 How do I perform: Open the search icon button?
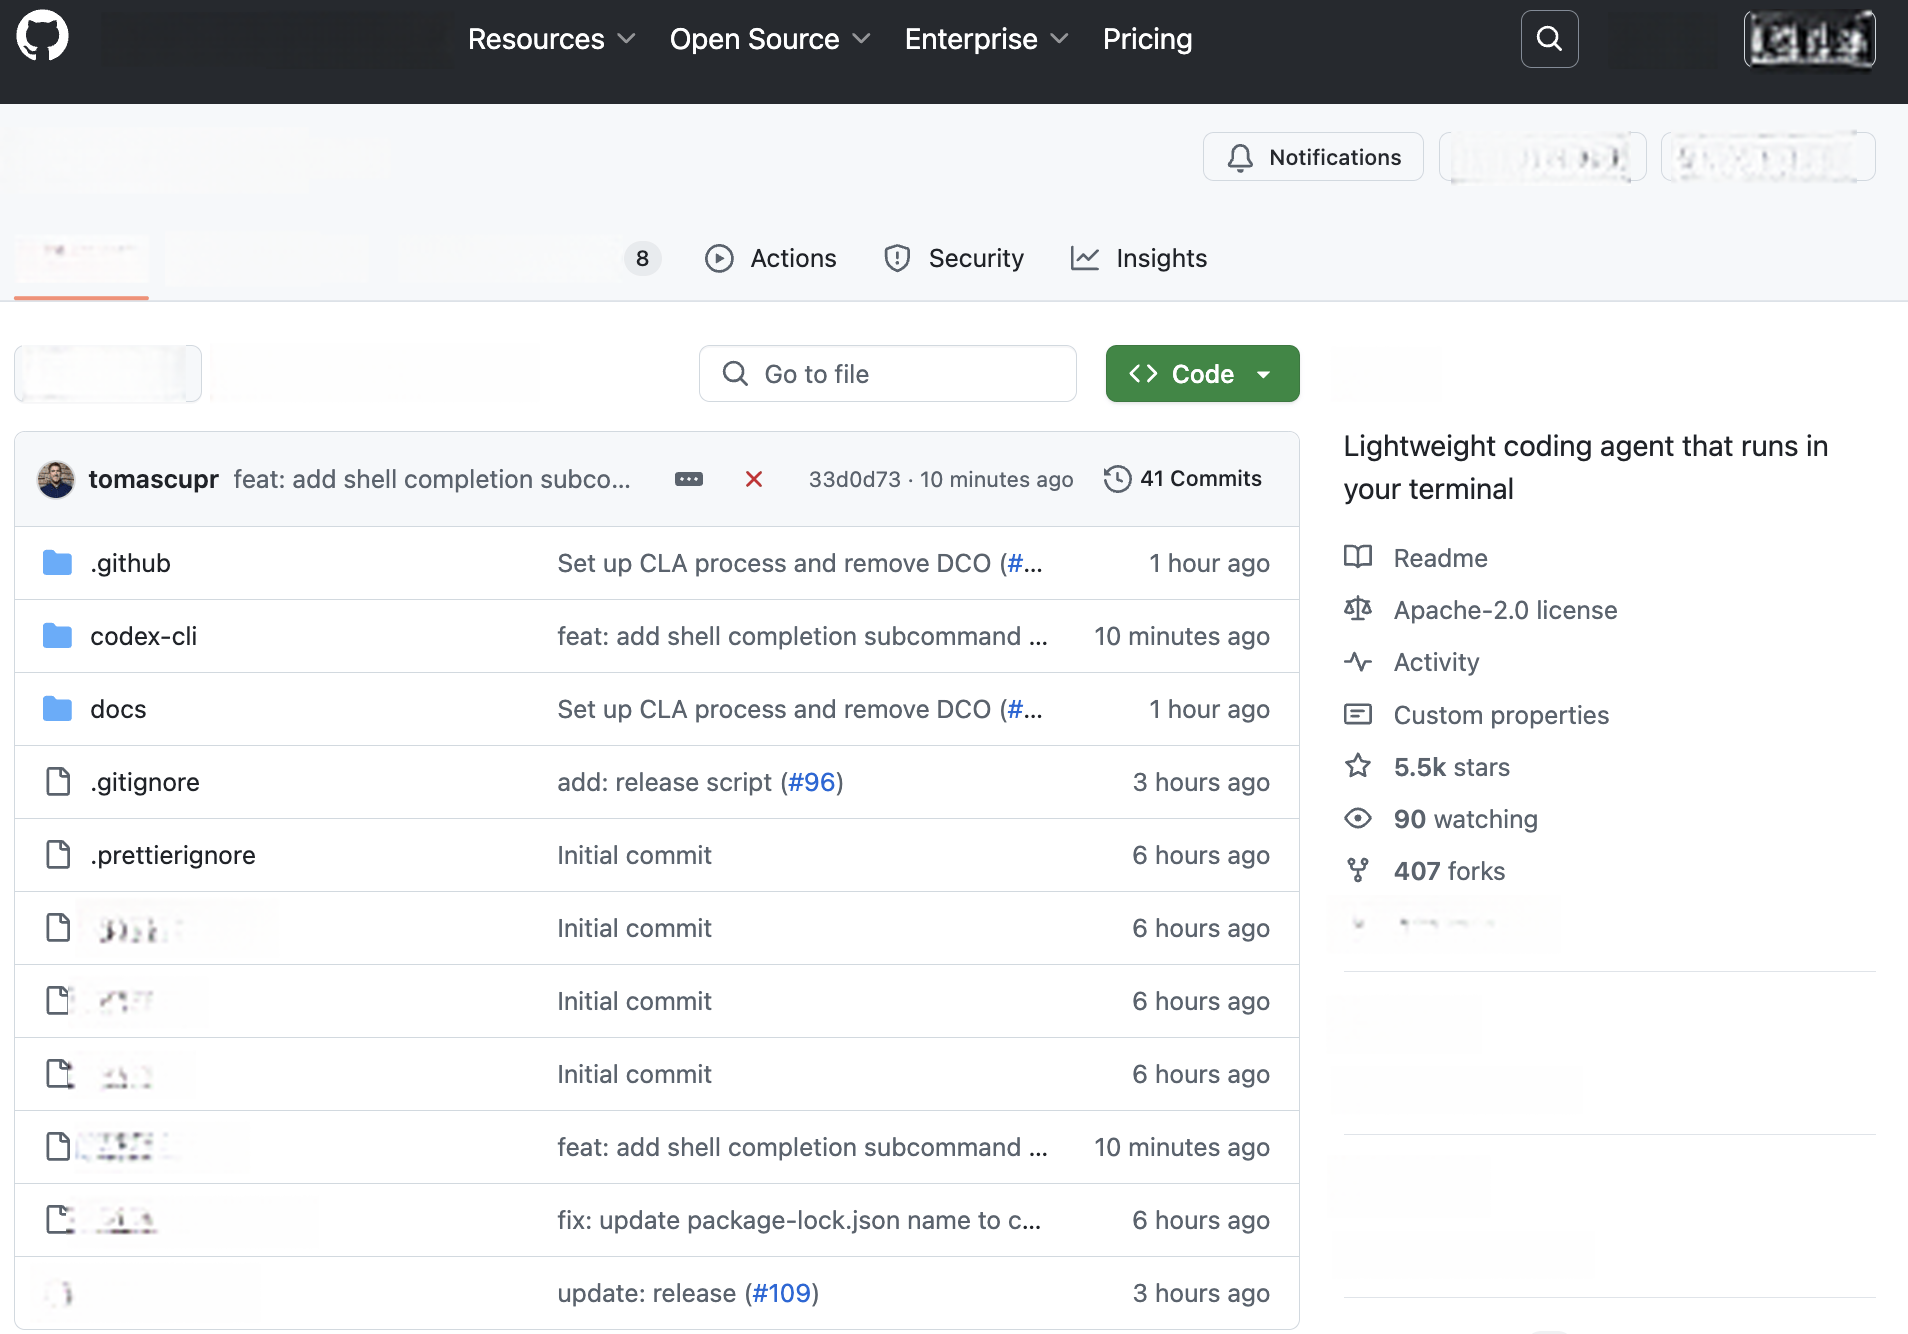click(1549, 39)
